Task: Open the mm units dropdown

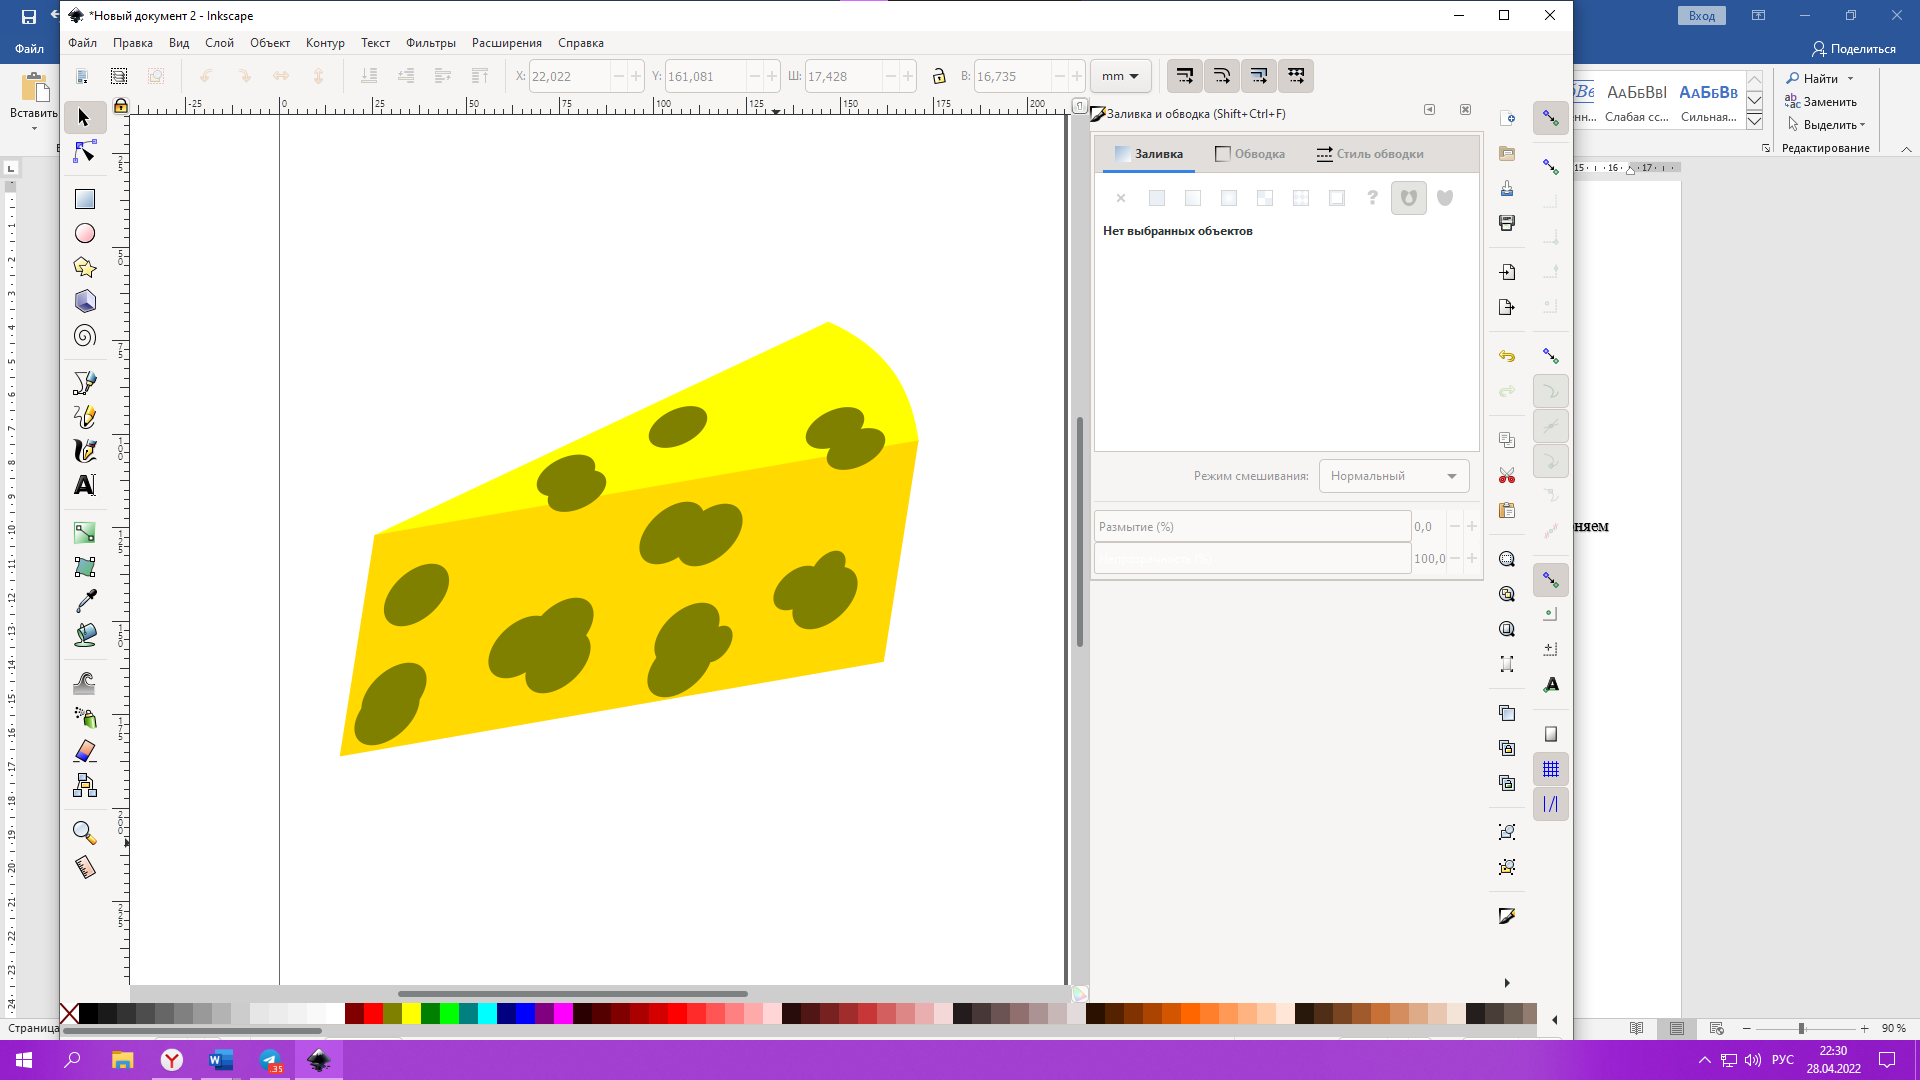Action: (x=1120, y=76)
